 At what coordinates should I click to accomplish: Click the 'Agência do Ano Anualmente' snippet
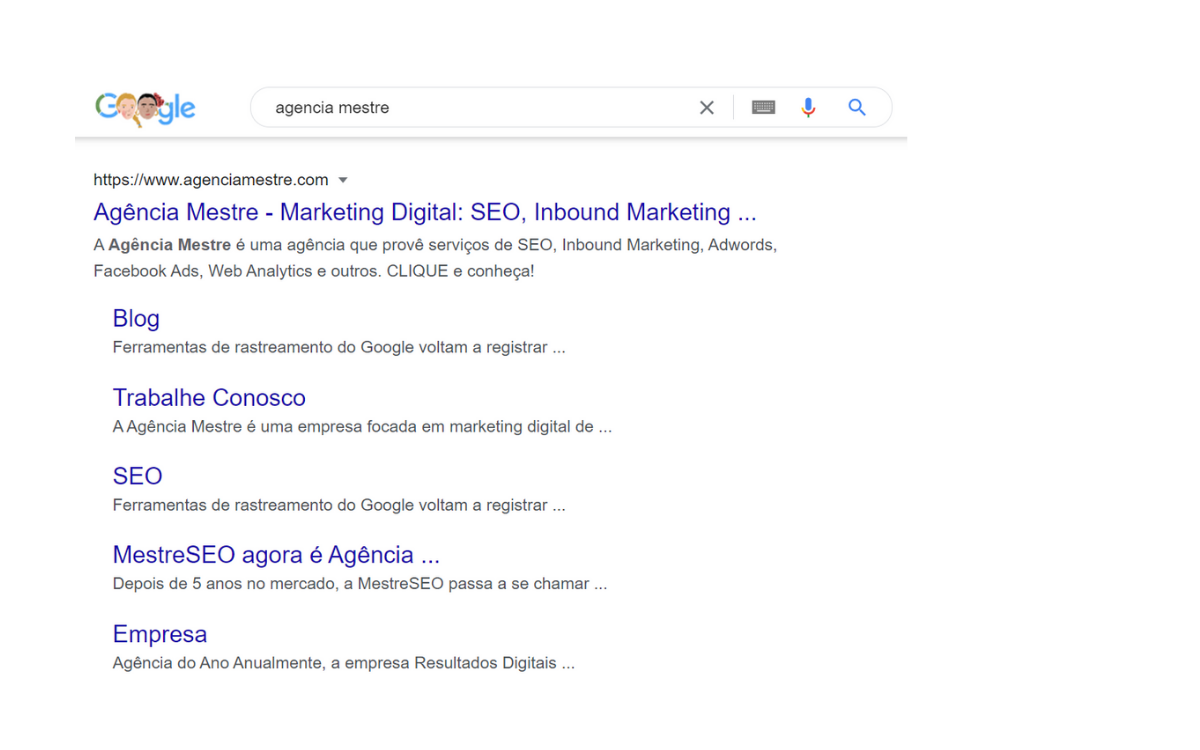[343, 663]
